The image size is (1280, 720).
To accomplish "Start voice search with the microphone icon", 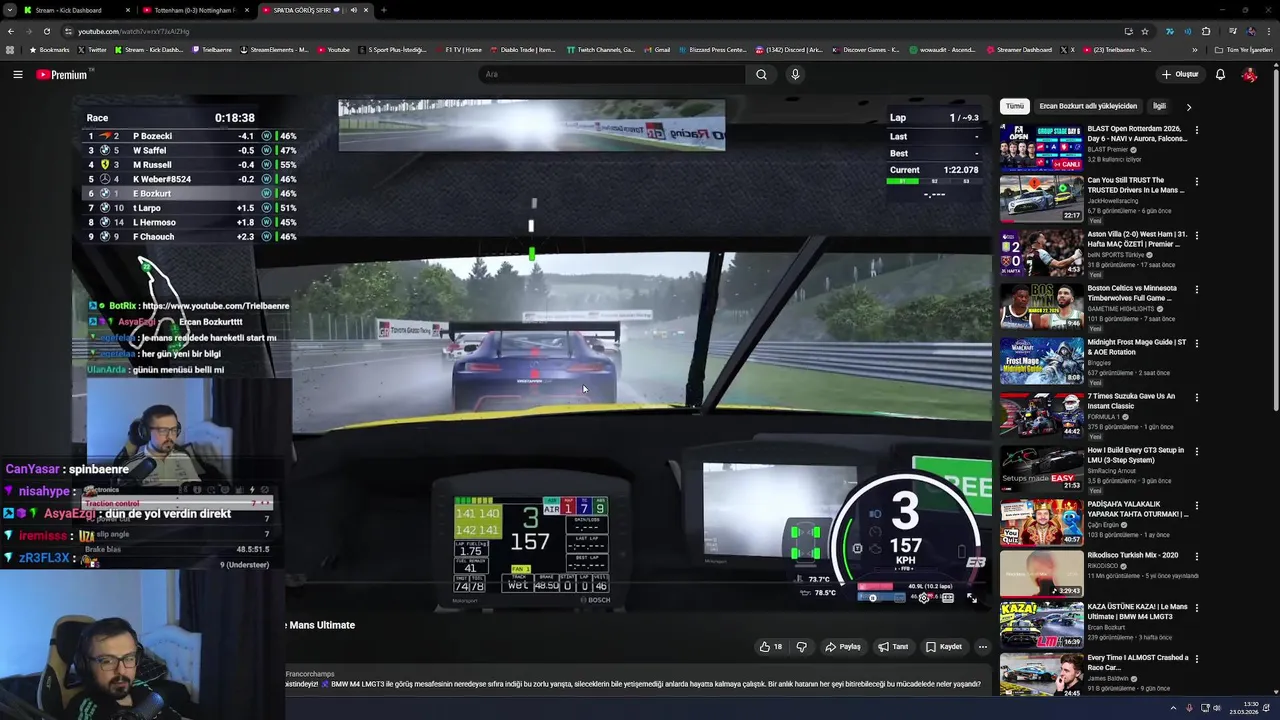I will point(795,74).
